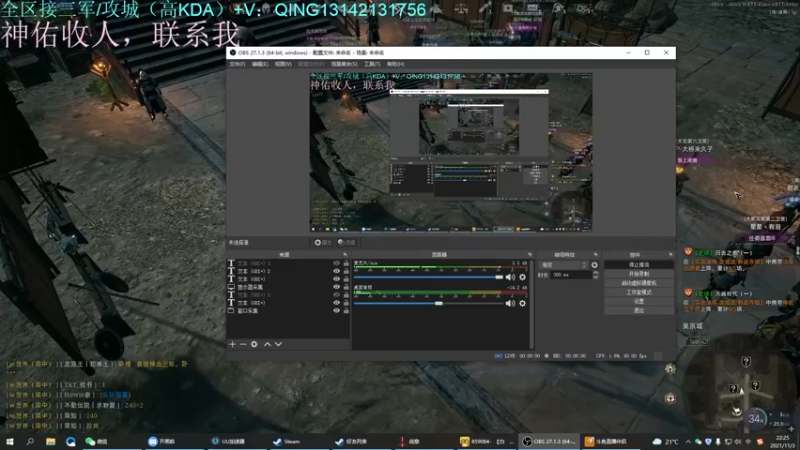Remove selected source with the minus icon
The width and height of the screenshot is (800, 450).
coord(243,344)
